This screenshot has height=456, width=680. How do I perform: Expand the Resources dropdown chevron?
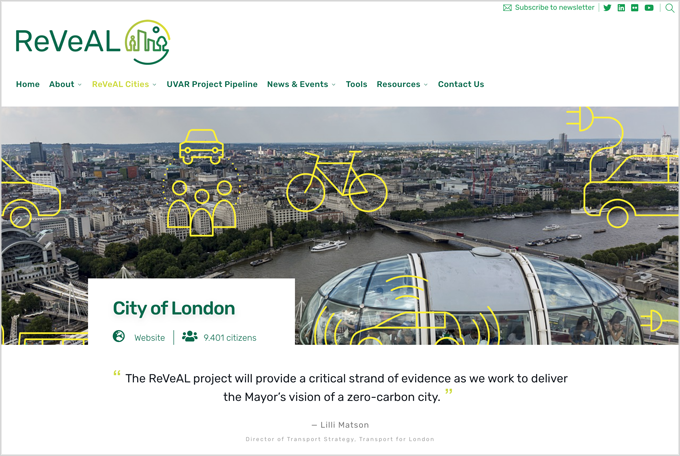[425, 85]
